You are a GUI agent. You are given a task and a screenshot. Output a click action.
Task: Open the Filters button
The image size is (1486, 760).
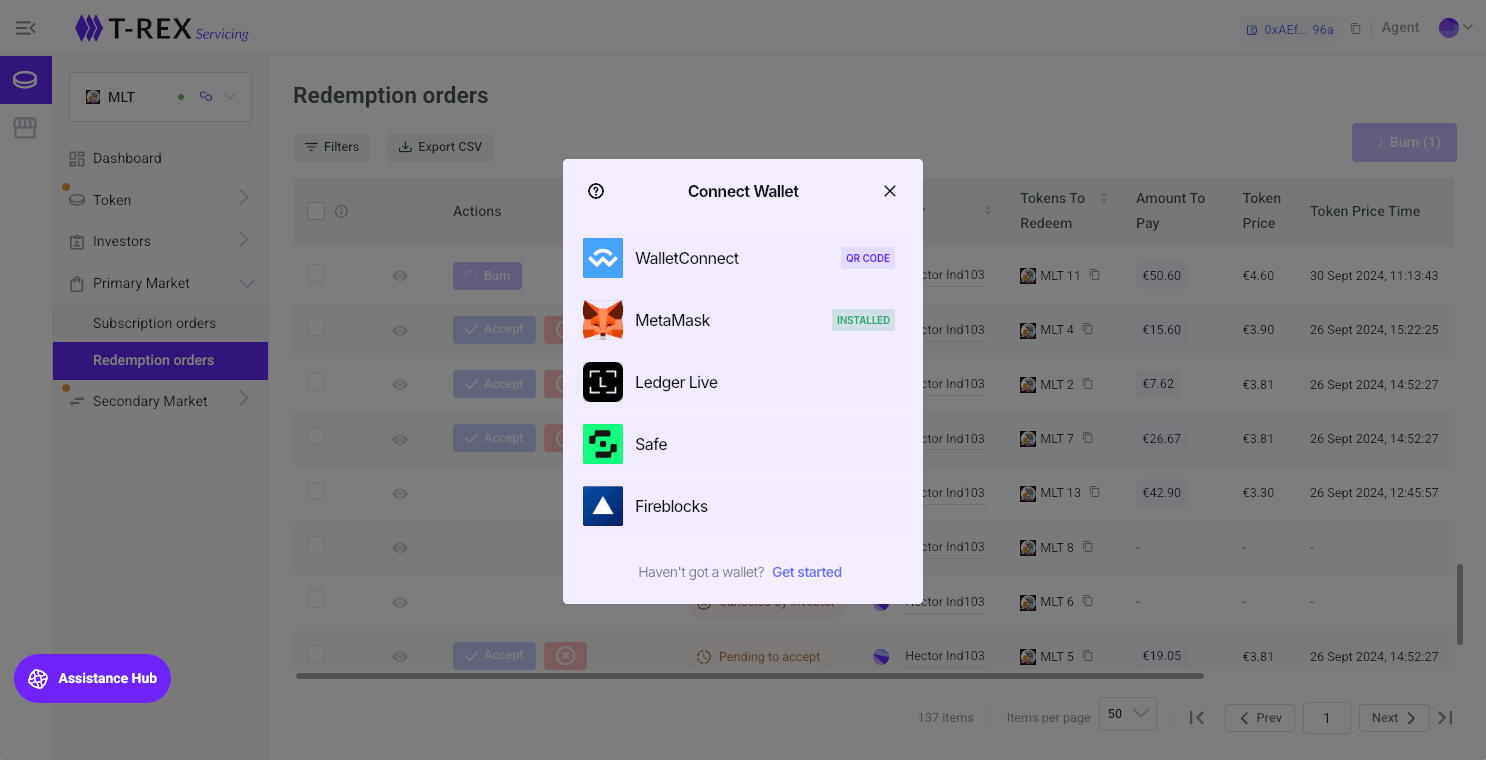[332, 147]
